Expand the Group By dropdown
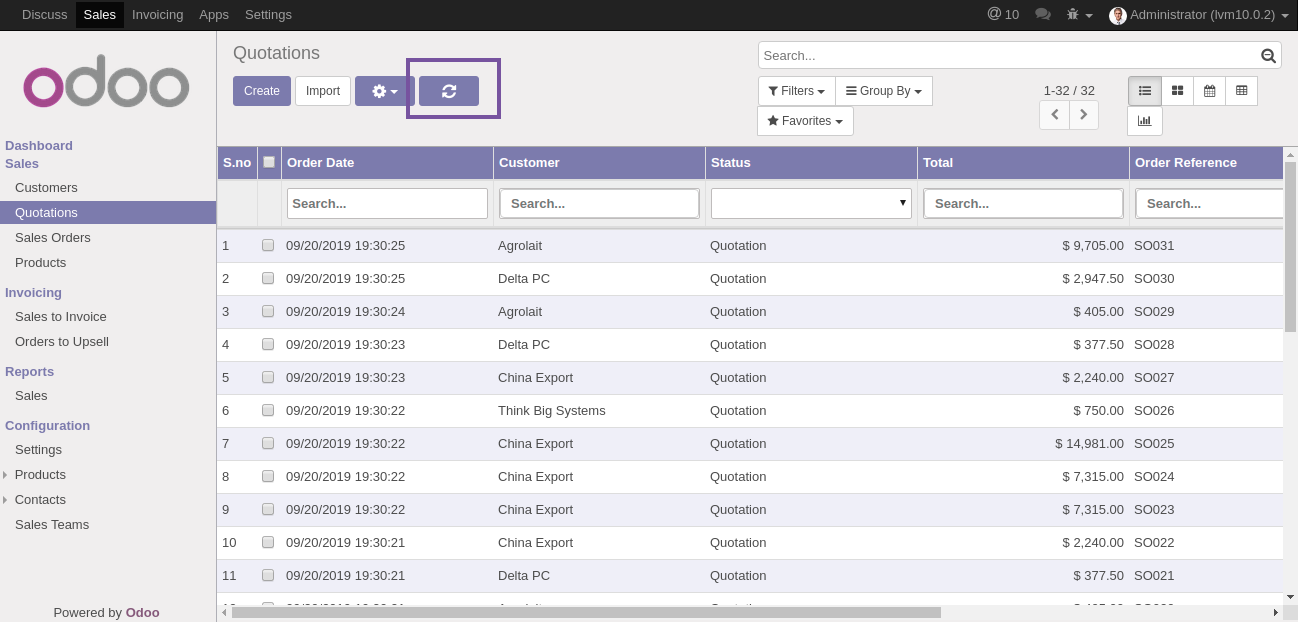1298x622 pixels. (x=883, y=91)
